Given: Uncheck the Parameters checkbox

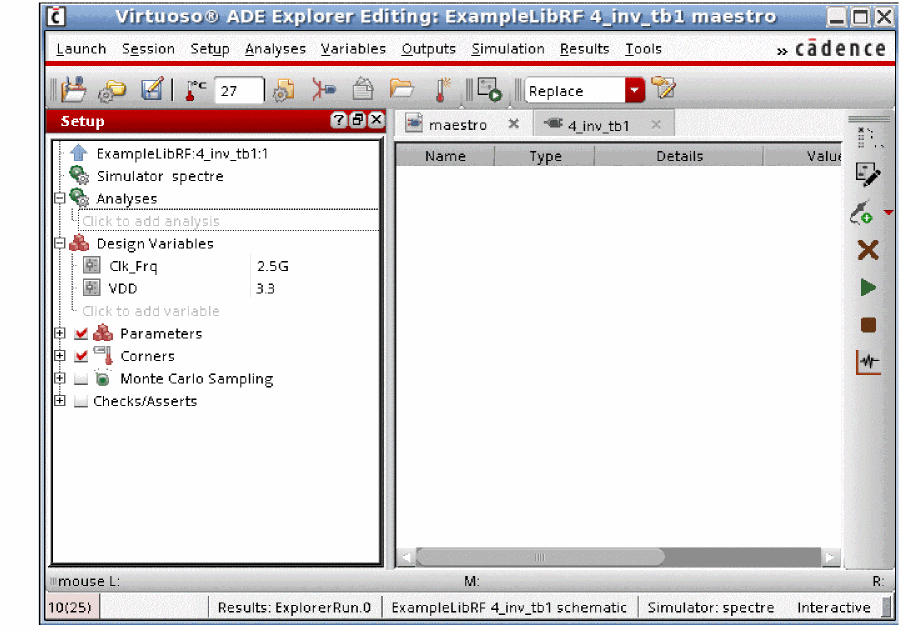Looking at the screenshot, I should click(x=81, y=334).
